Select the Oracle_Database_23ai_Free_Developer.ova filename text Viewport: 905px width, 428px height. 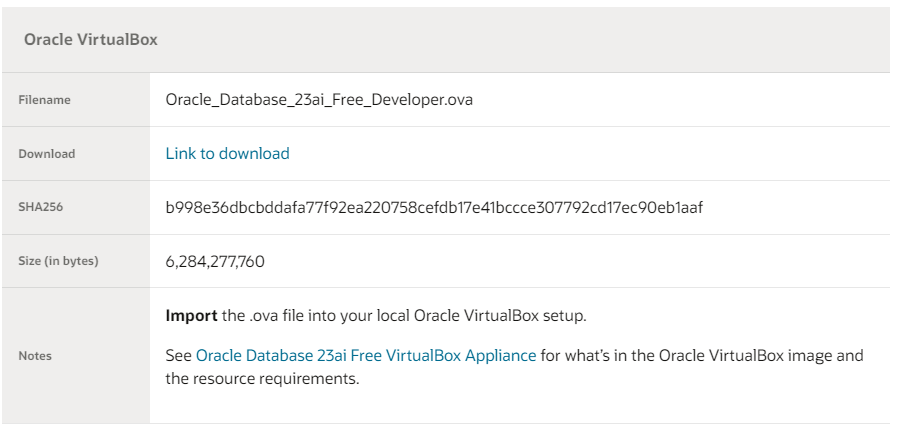pos(319,100)
